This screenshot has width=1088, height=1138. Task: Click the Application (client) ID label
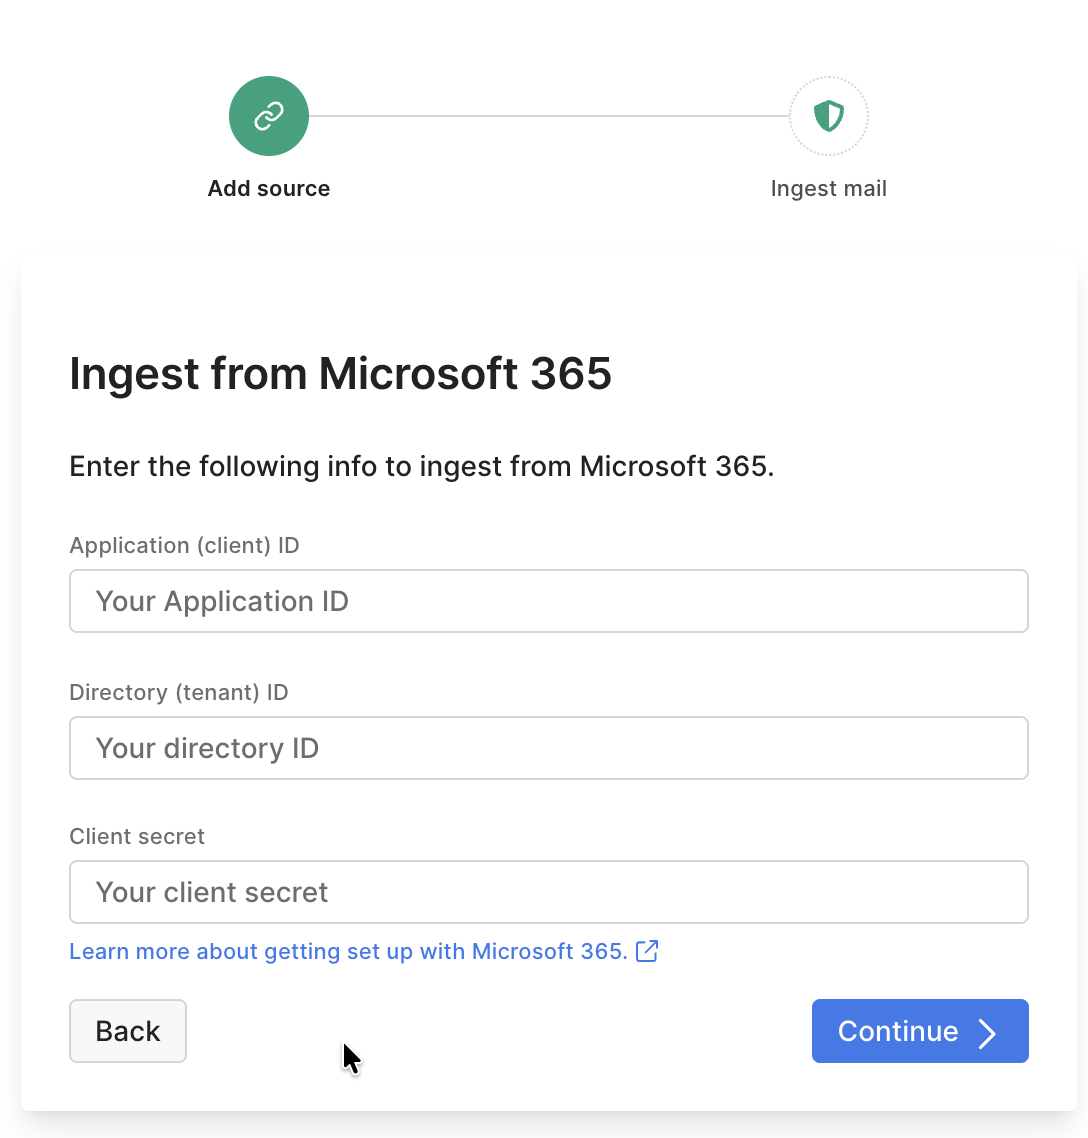tap(184, 546)
